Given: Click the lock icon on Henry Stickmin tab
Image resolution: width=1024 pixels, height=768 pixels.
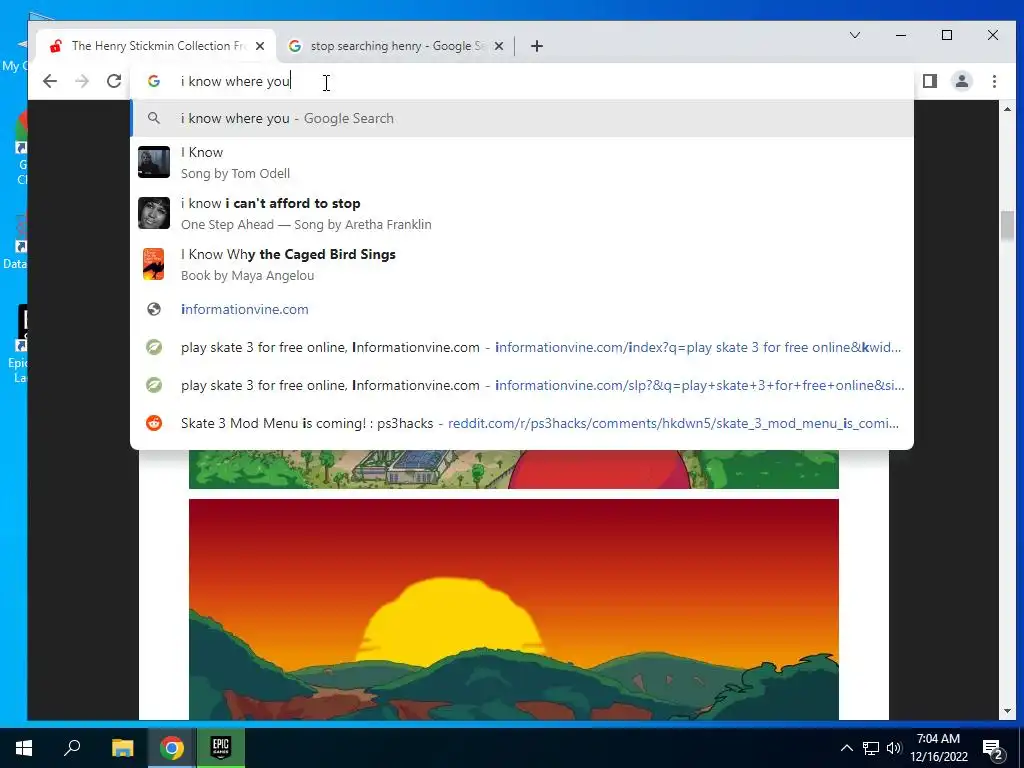Looking at the screenshot, I should click(56, 46).
